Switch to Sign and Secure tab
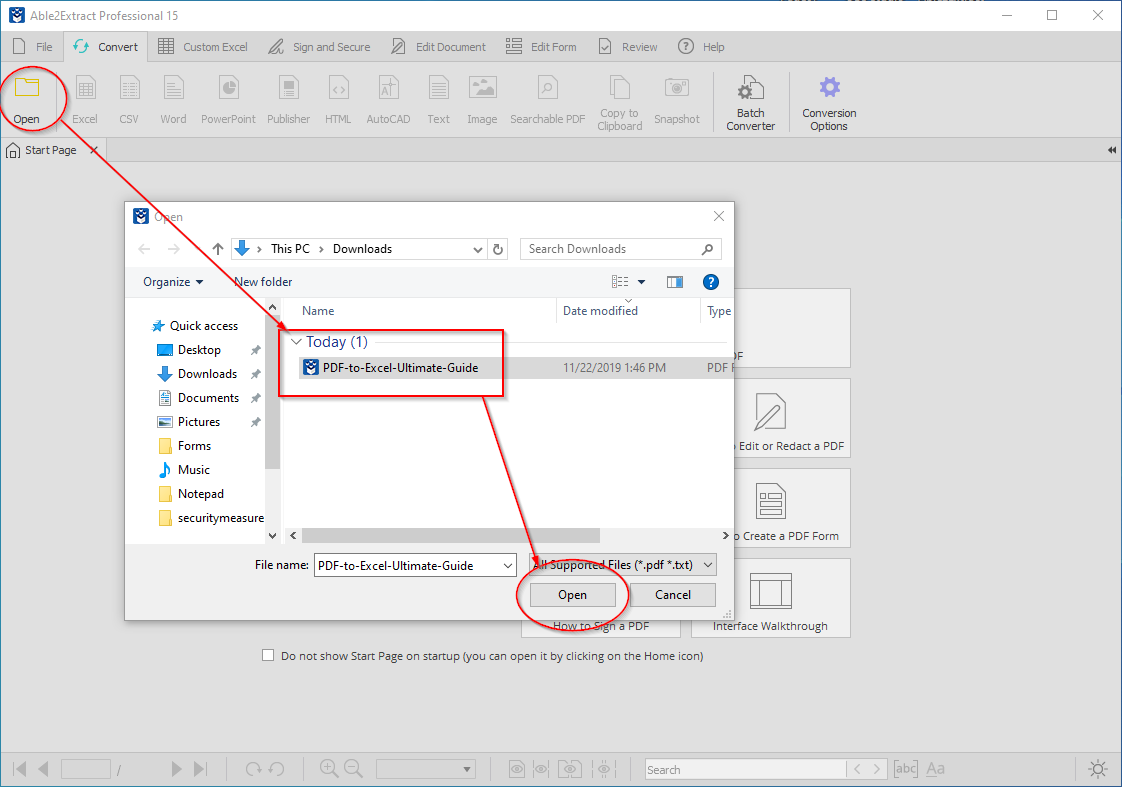Viewport: 1122px width, 787px height. tap(319, 47)
